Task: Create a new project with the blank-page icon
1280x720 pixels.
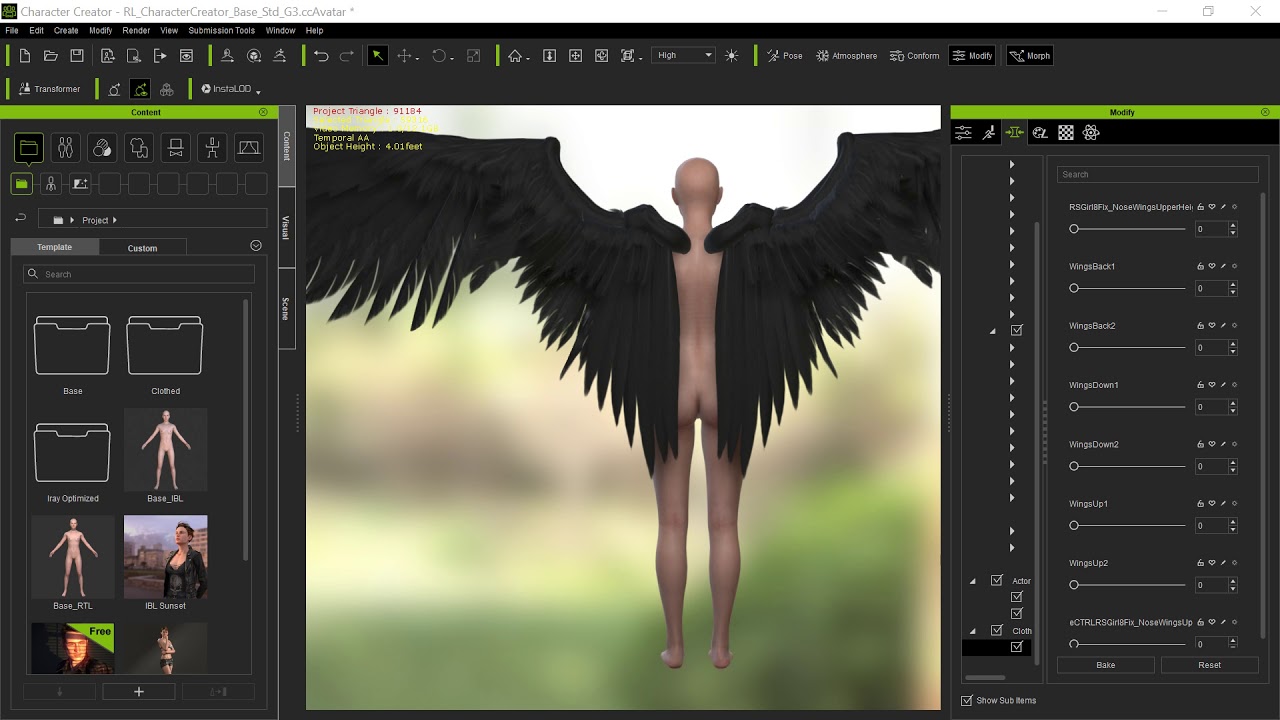Action: click(x=25, y=56)
